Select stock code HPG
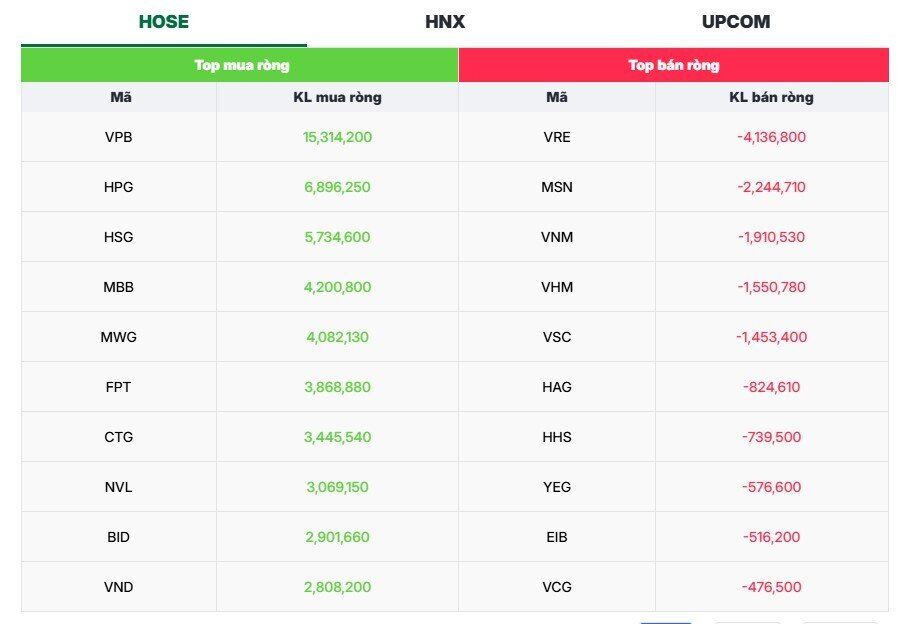 (119, 187)
